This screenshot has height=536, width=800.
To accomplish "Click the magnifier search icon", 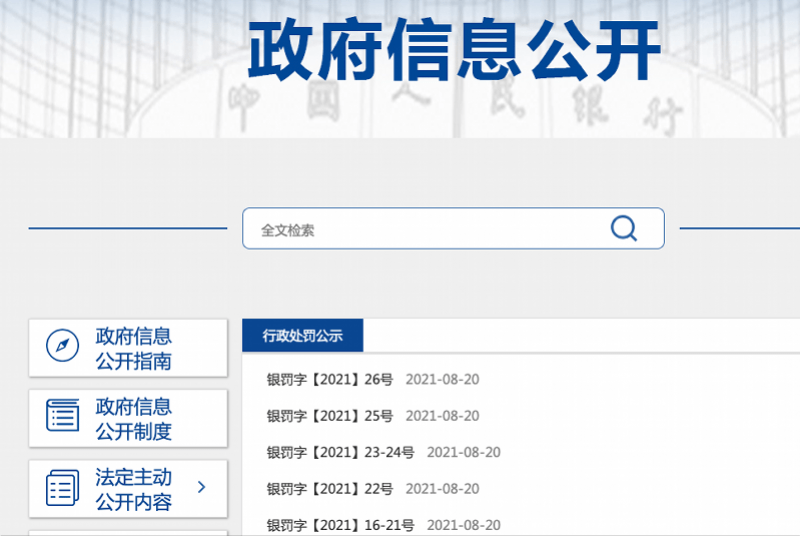I will 623,229.
